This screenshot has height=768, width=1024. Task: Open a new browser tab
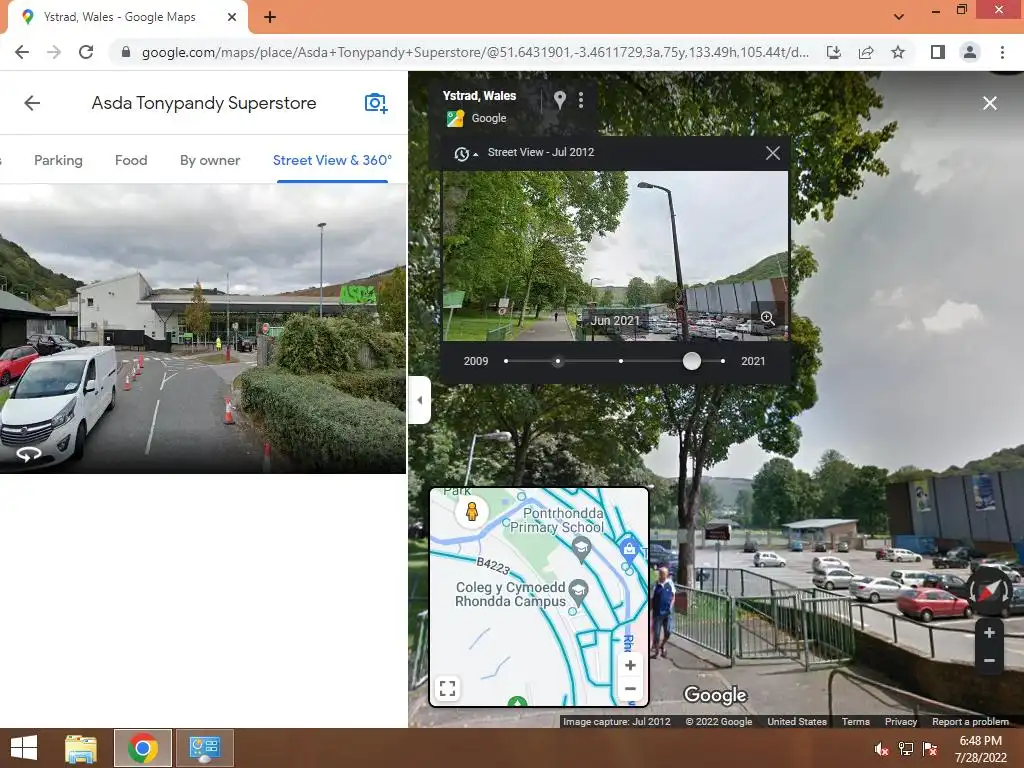(270, 17)
